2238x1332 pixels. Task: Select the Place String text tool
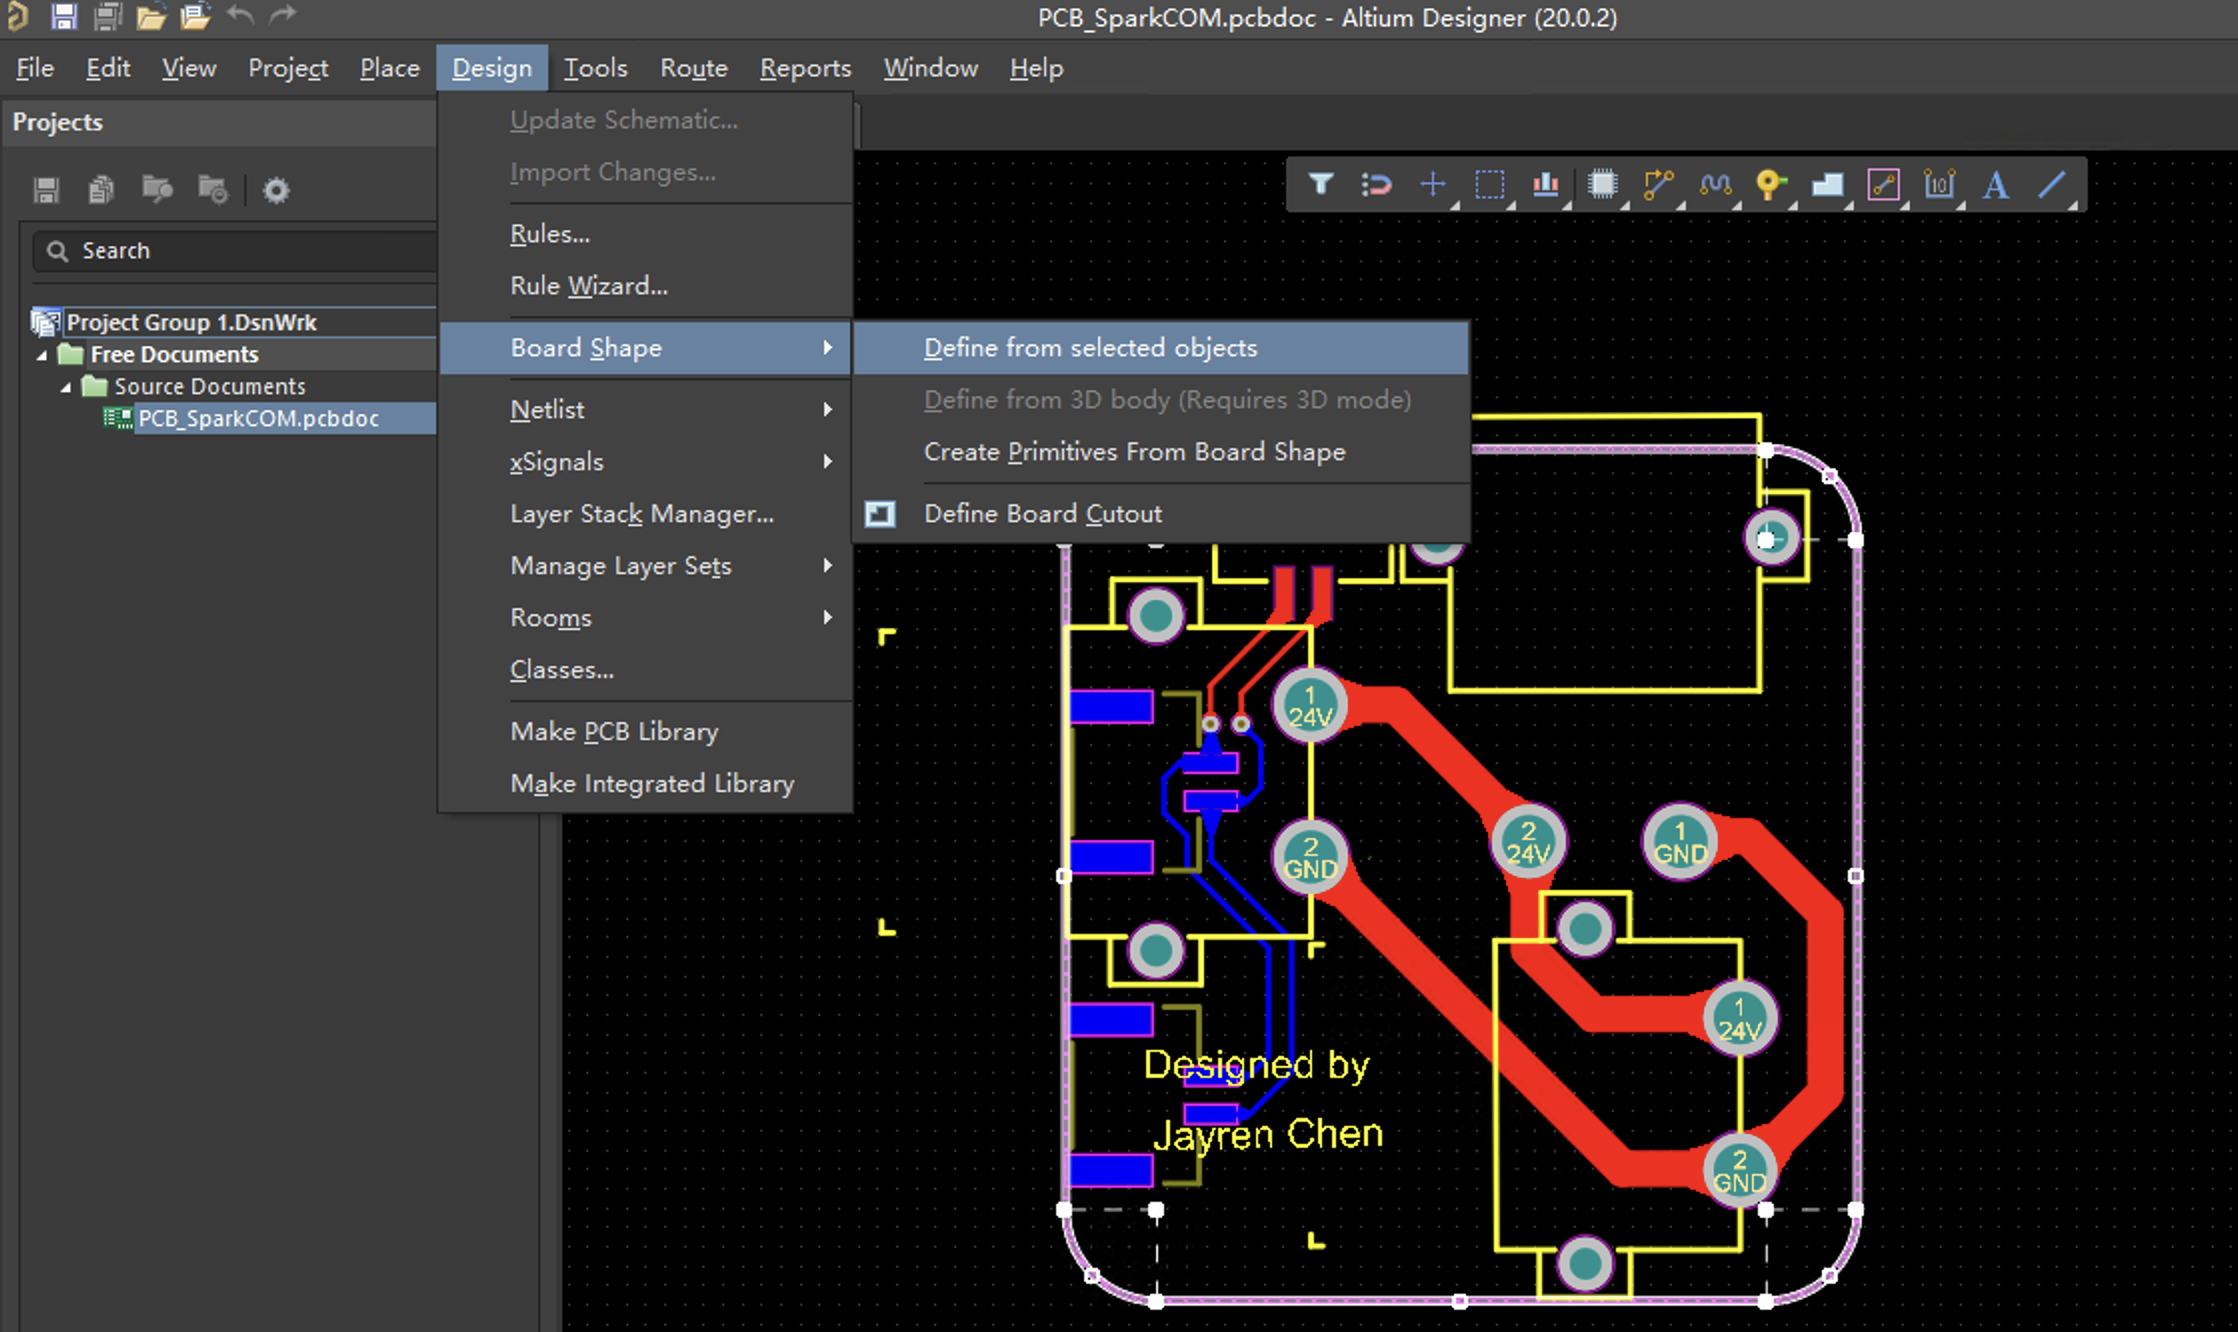(x=1996, y=185)
